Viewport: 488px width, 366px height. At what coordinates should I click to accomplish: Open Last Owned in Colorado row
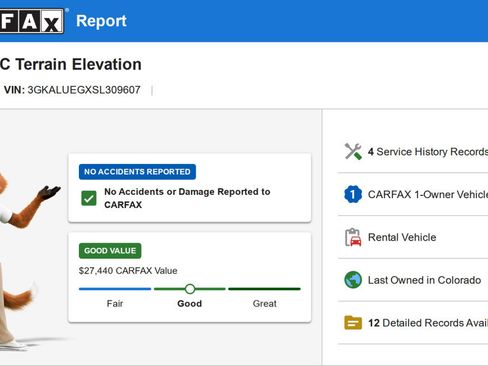pos(413,280)
